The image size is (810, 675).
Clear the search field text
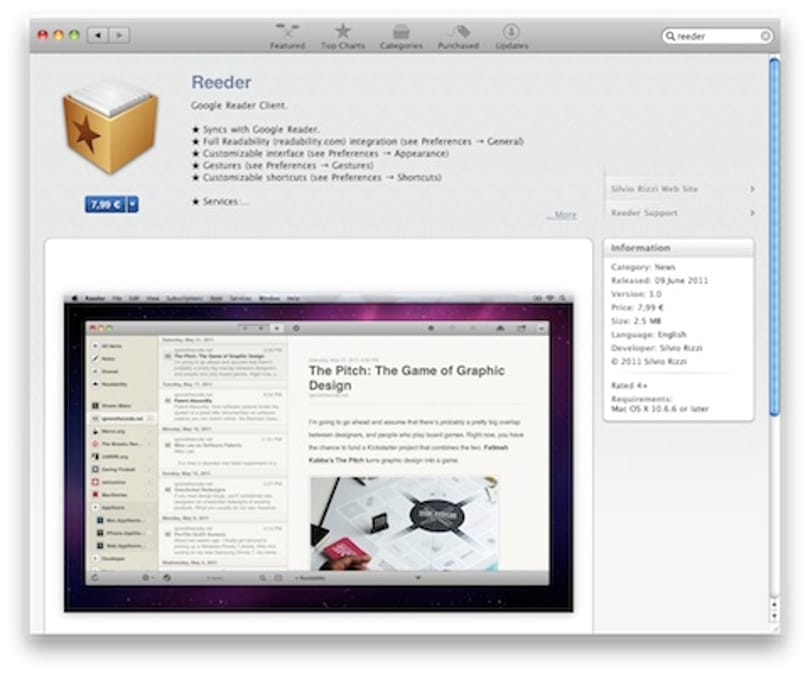point(766,36)
